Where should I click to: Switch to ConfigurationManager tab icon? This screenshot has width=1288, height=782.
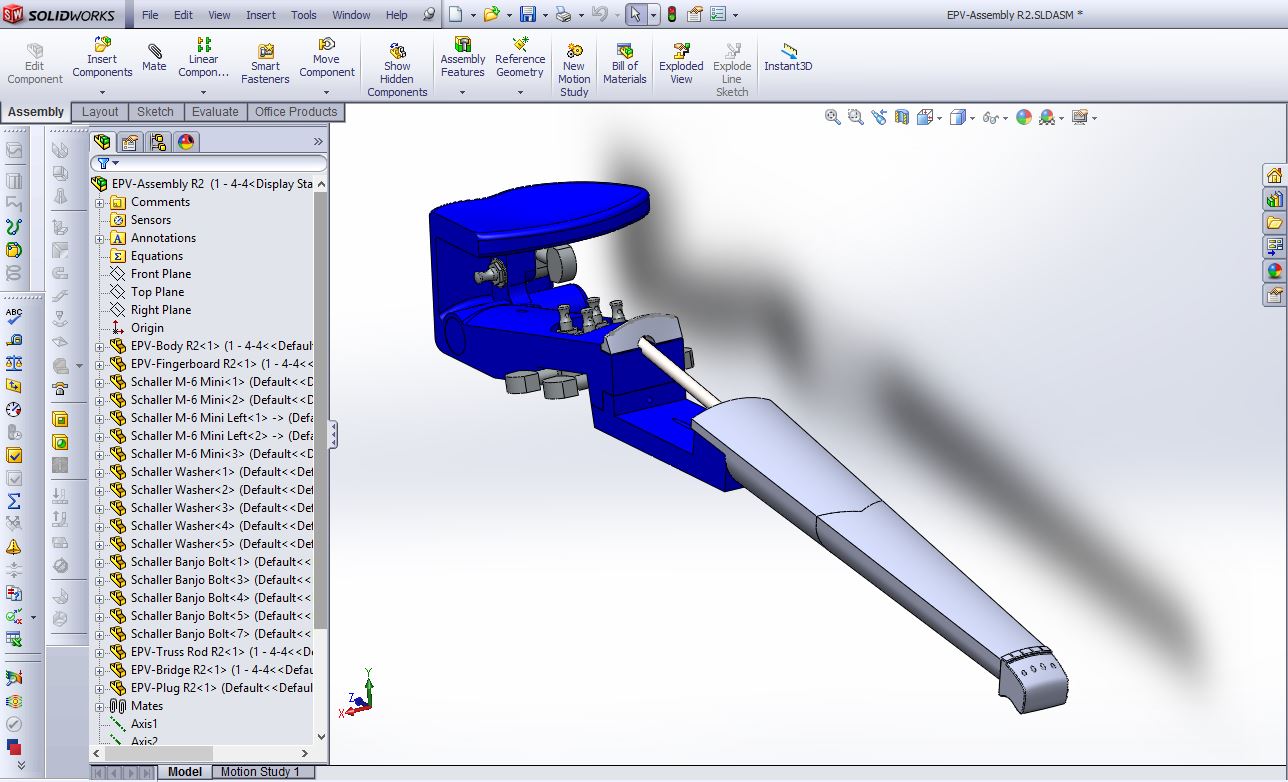pyautogui.click(x=158, y=142)
